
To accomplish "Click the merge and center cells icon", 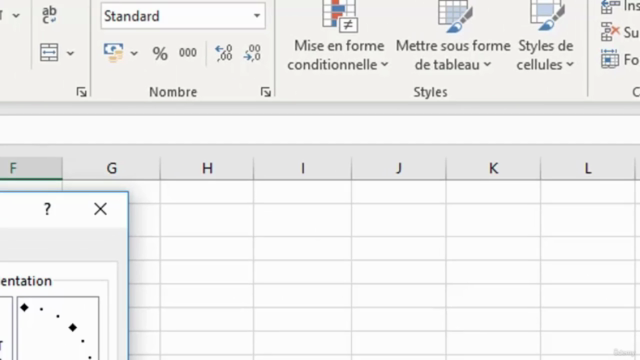I will [49, 53].
